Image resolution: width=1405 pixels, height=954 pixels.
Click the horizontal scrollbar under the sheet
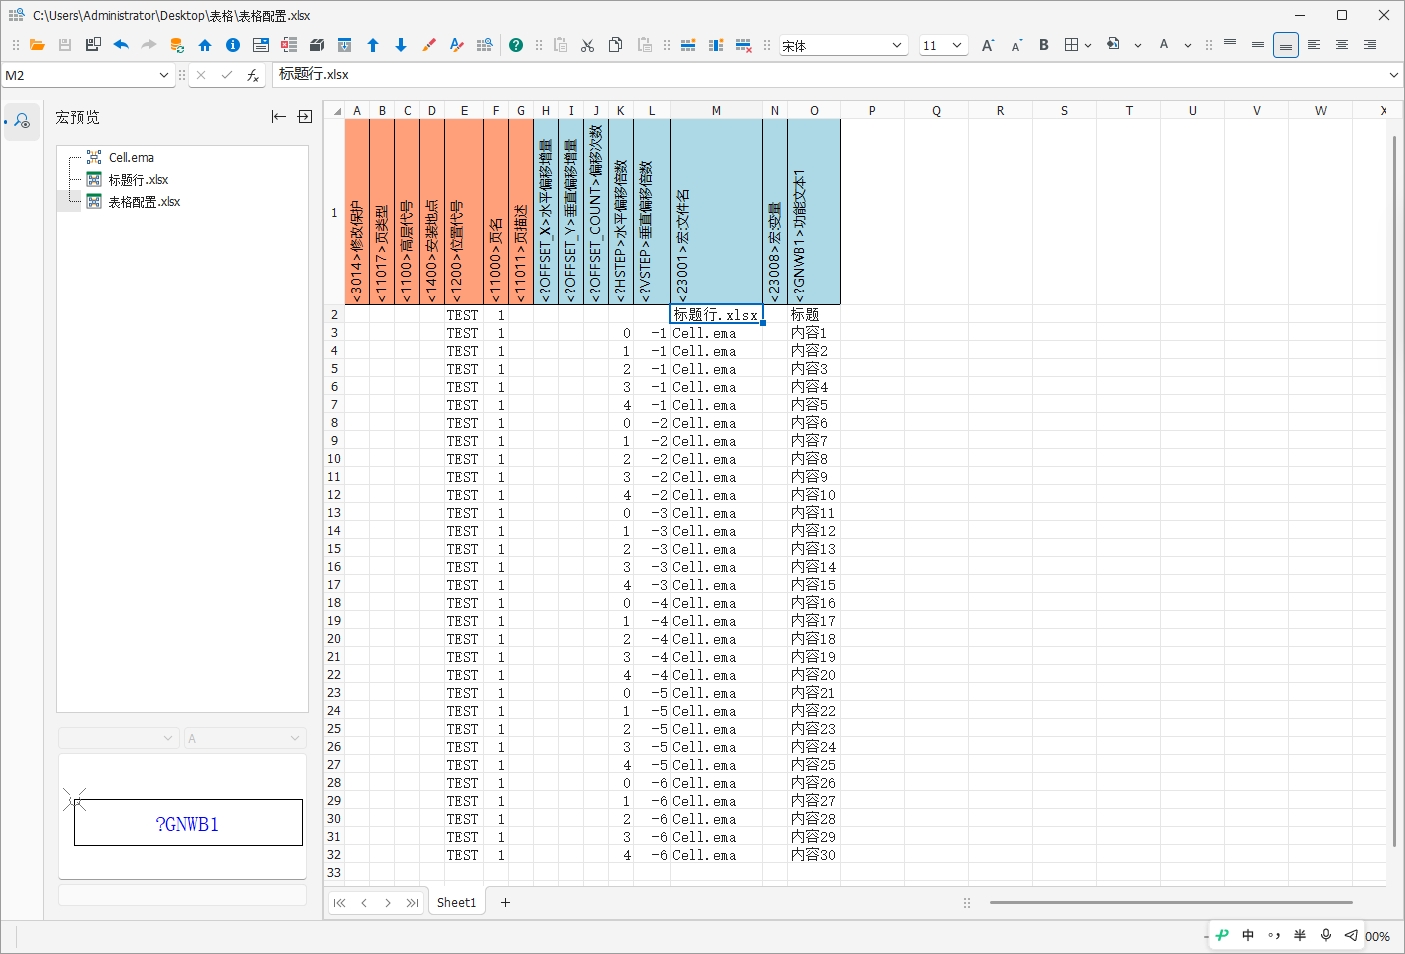[1170, 902]
